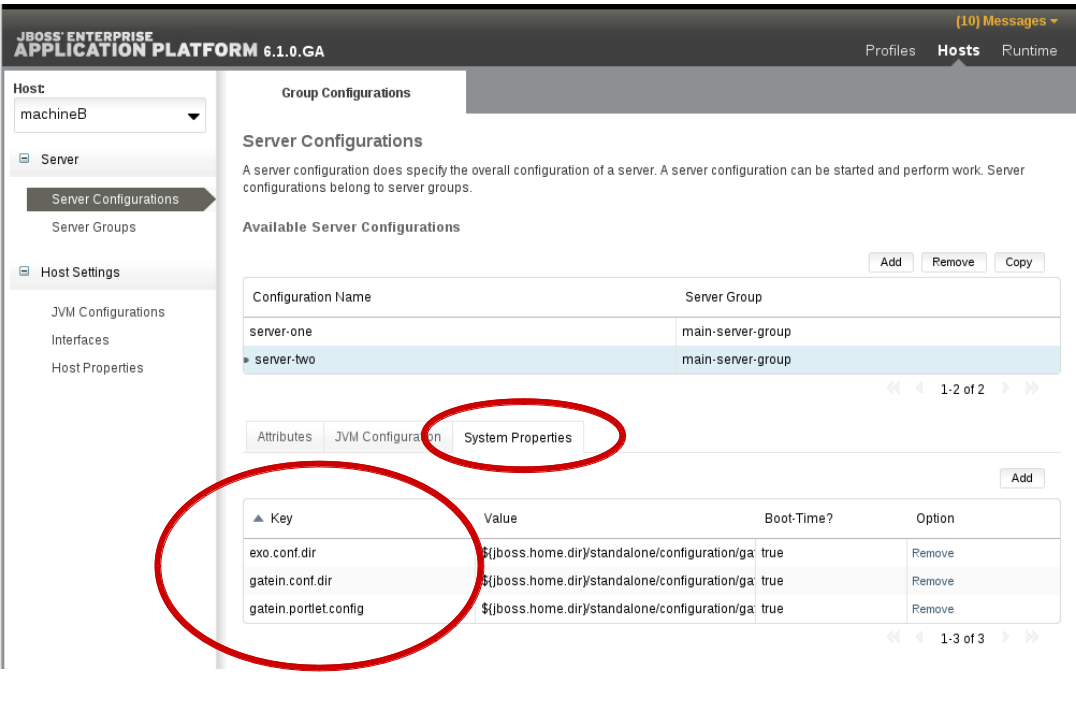Image resolution: width=1076 pixels, height=703 pixels.
Task: Add a new system property
Action: coord(1022,478)
